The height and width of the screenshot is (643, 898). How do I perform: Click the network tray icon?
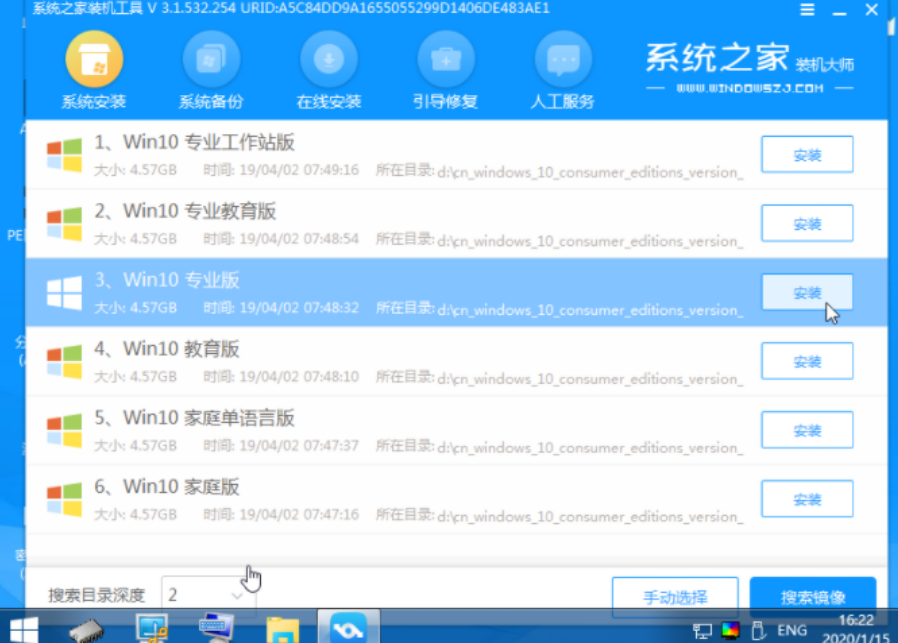tap(702, 630)
